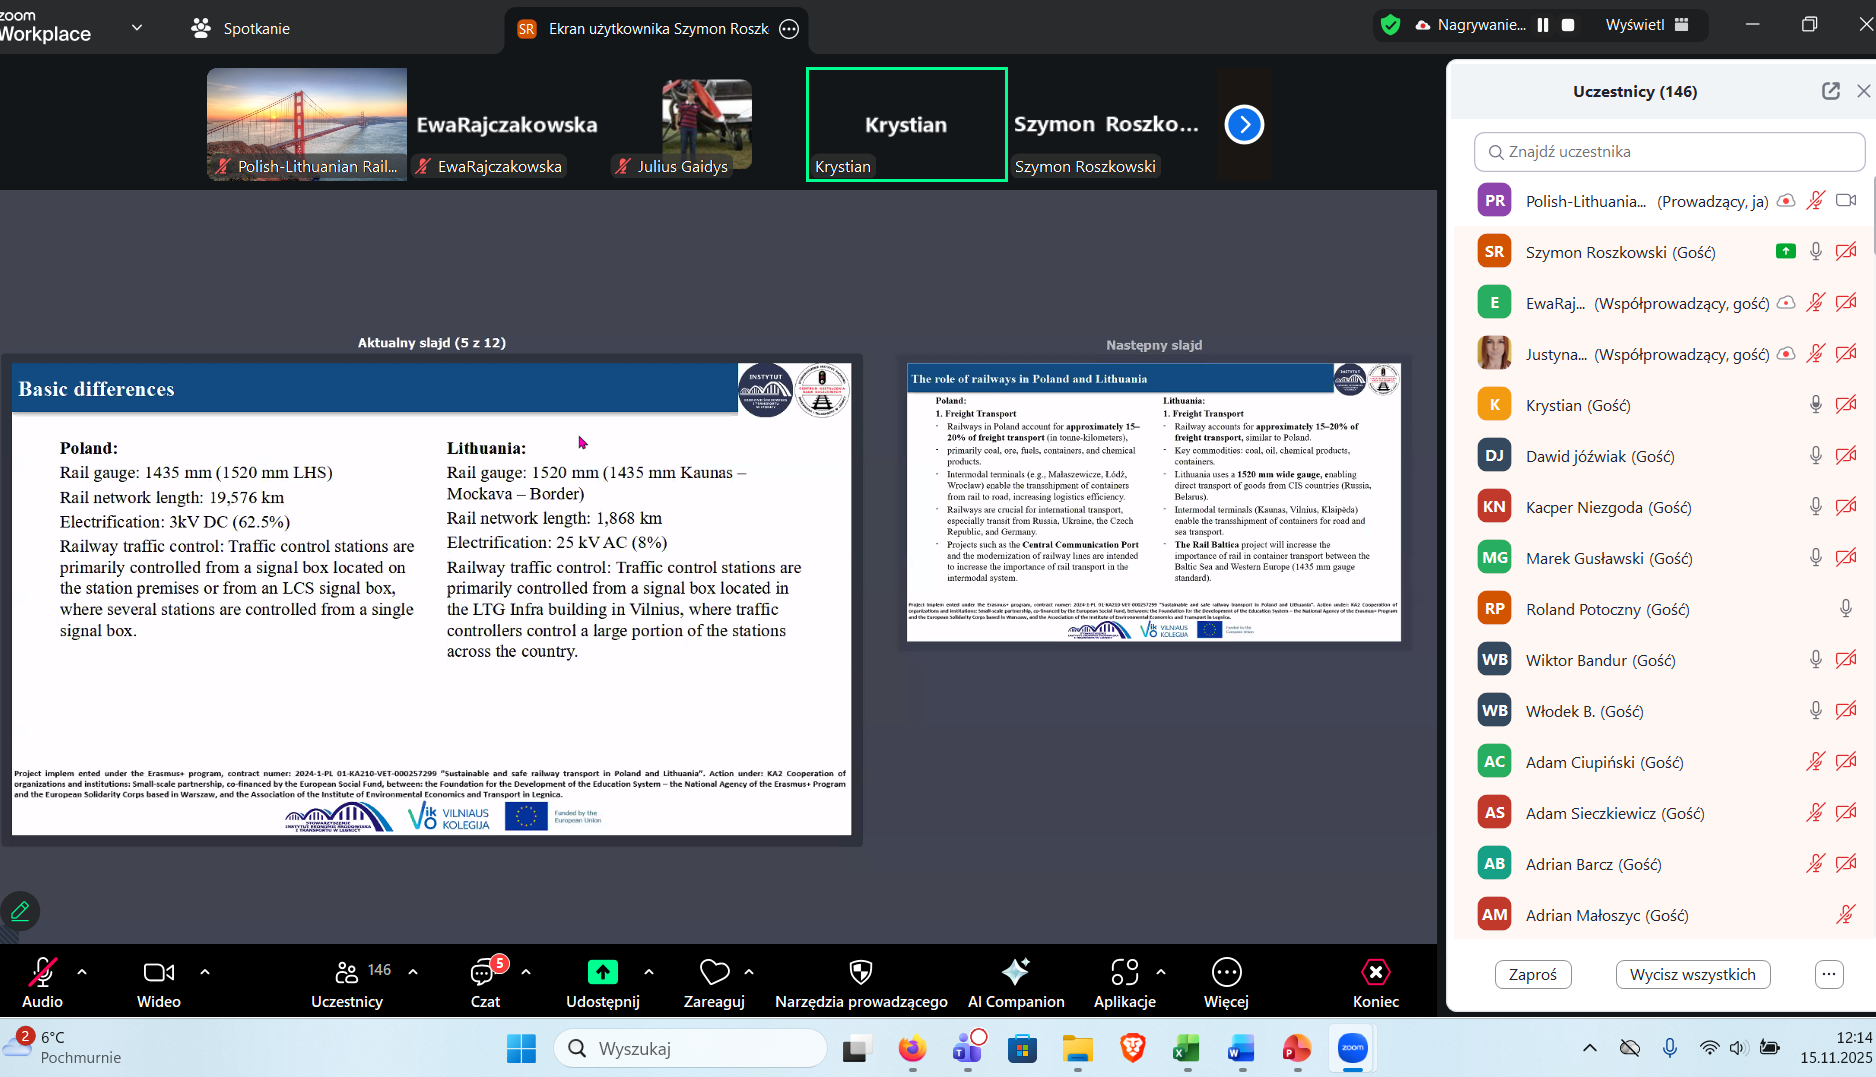Open the Aplikacje apps icon
1876x1077 pixels.
click(x=1124, y=972)
